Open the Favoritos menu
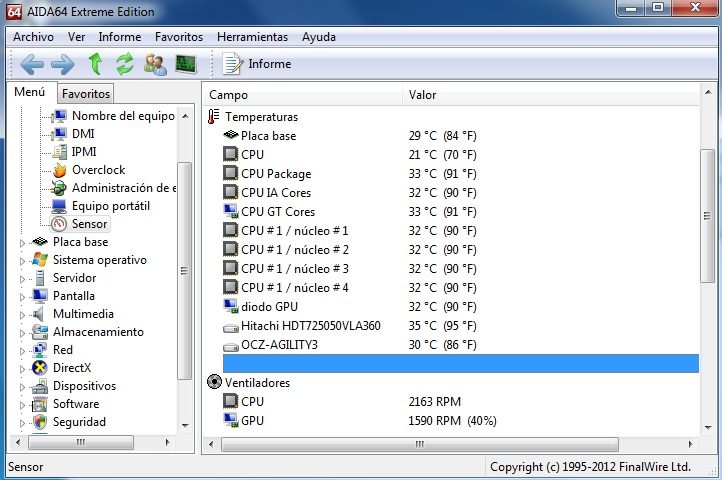 click(x=178, y=37)
